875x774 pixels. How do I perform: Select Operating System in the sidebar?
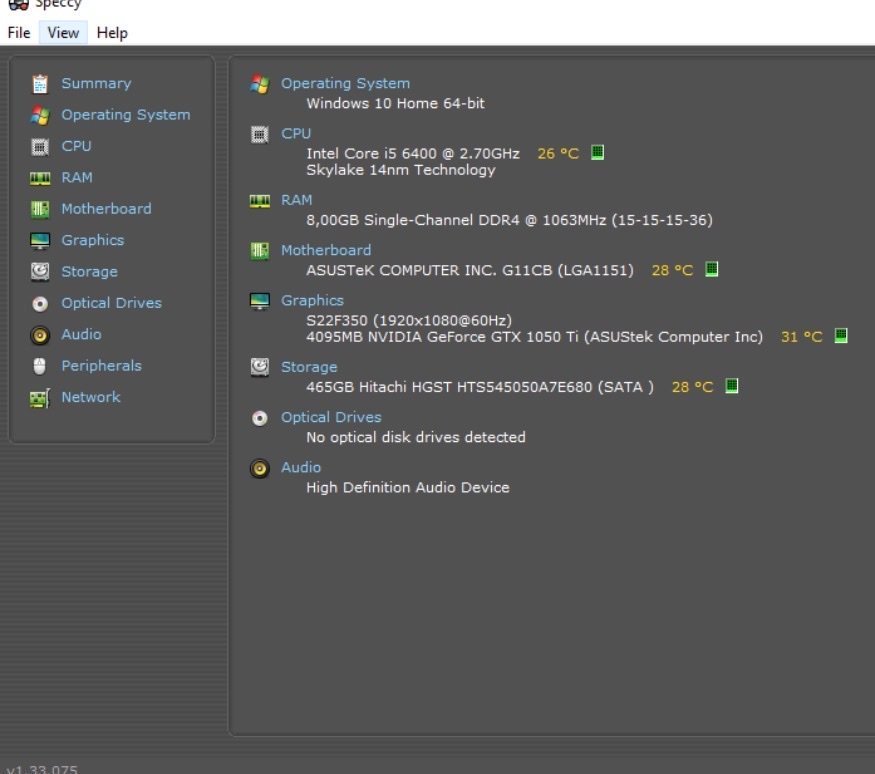[125, 115]
